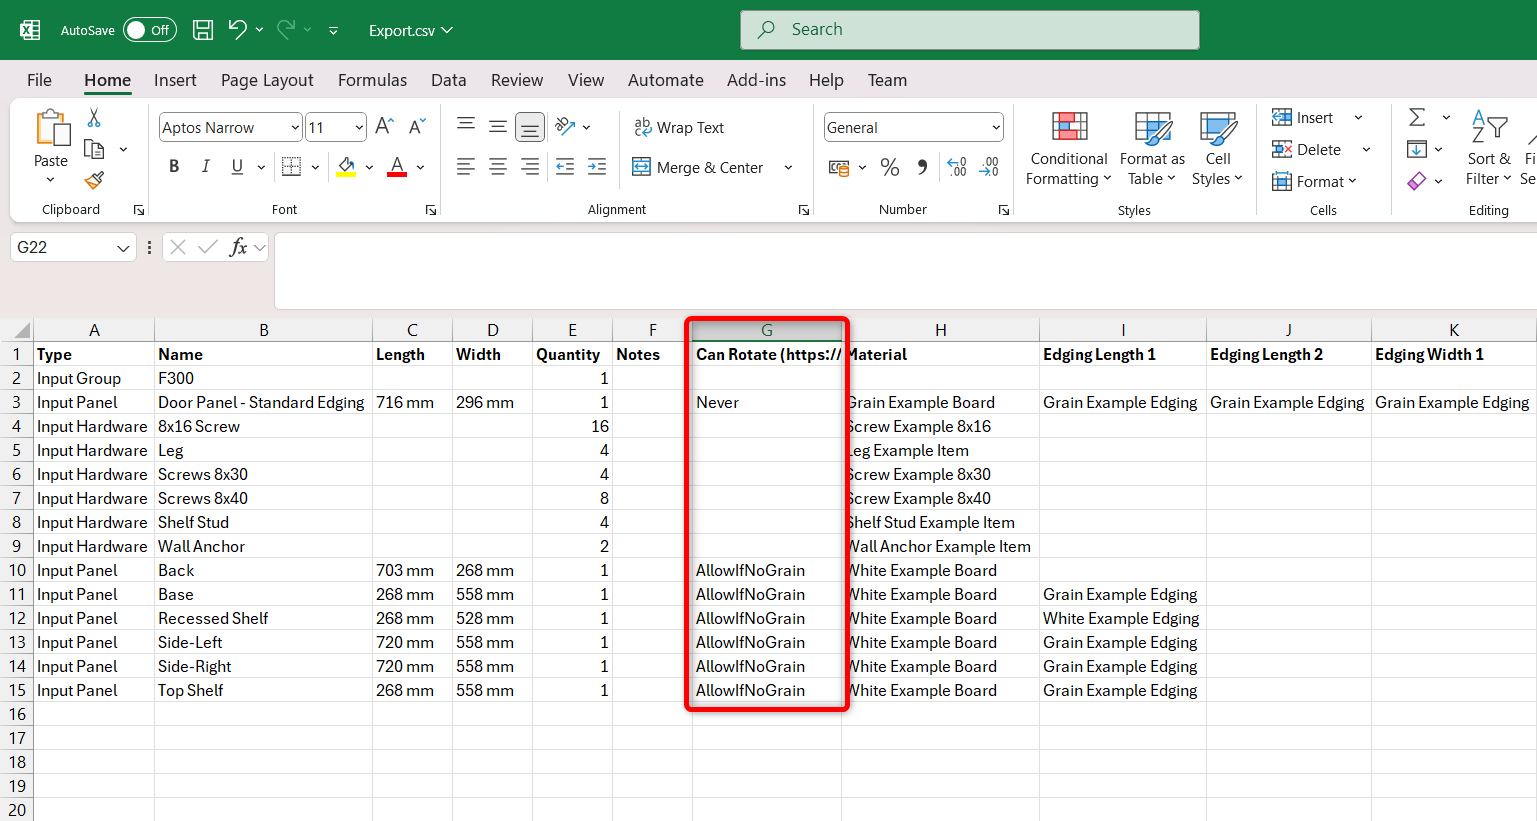Screen dimensions: 1537x821
Task: Open the font name dropdown
Action: [295, 128]
